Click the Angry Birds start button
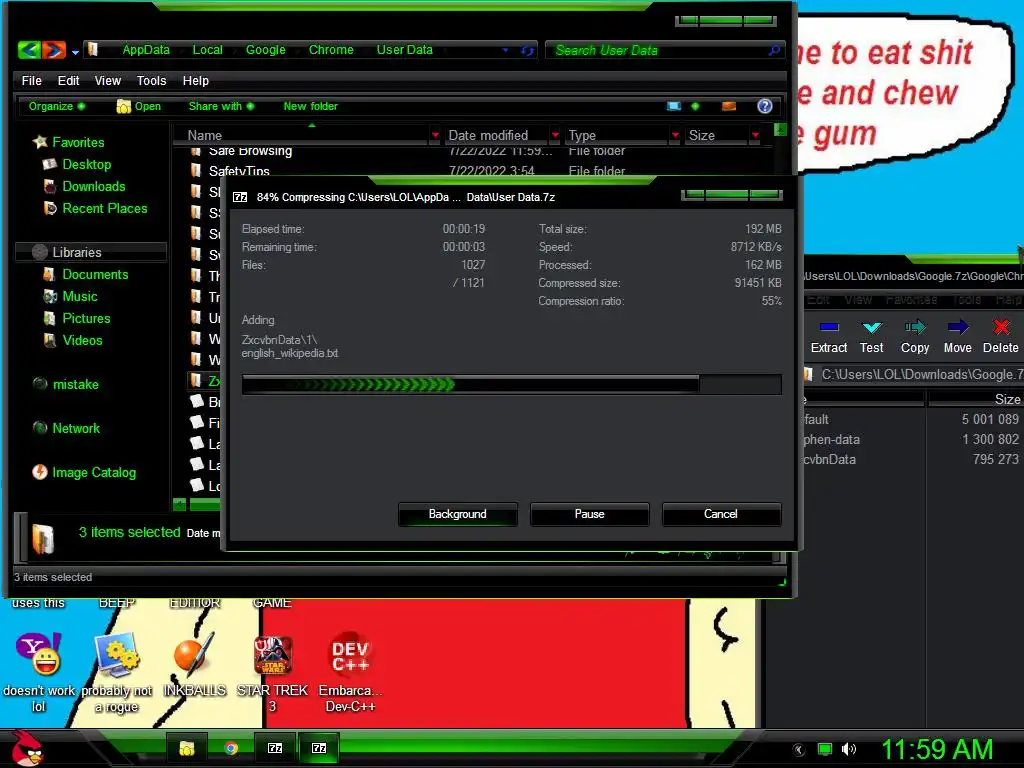 pos(26,748)
